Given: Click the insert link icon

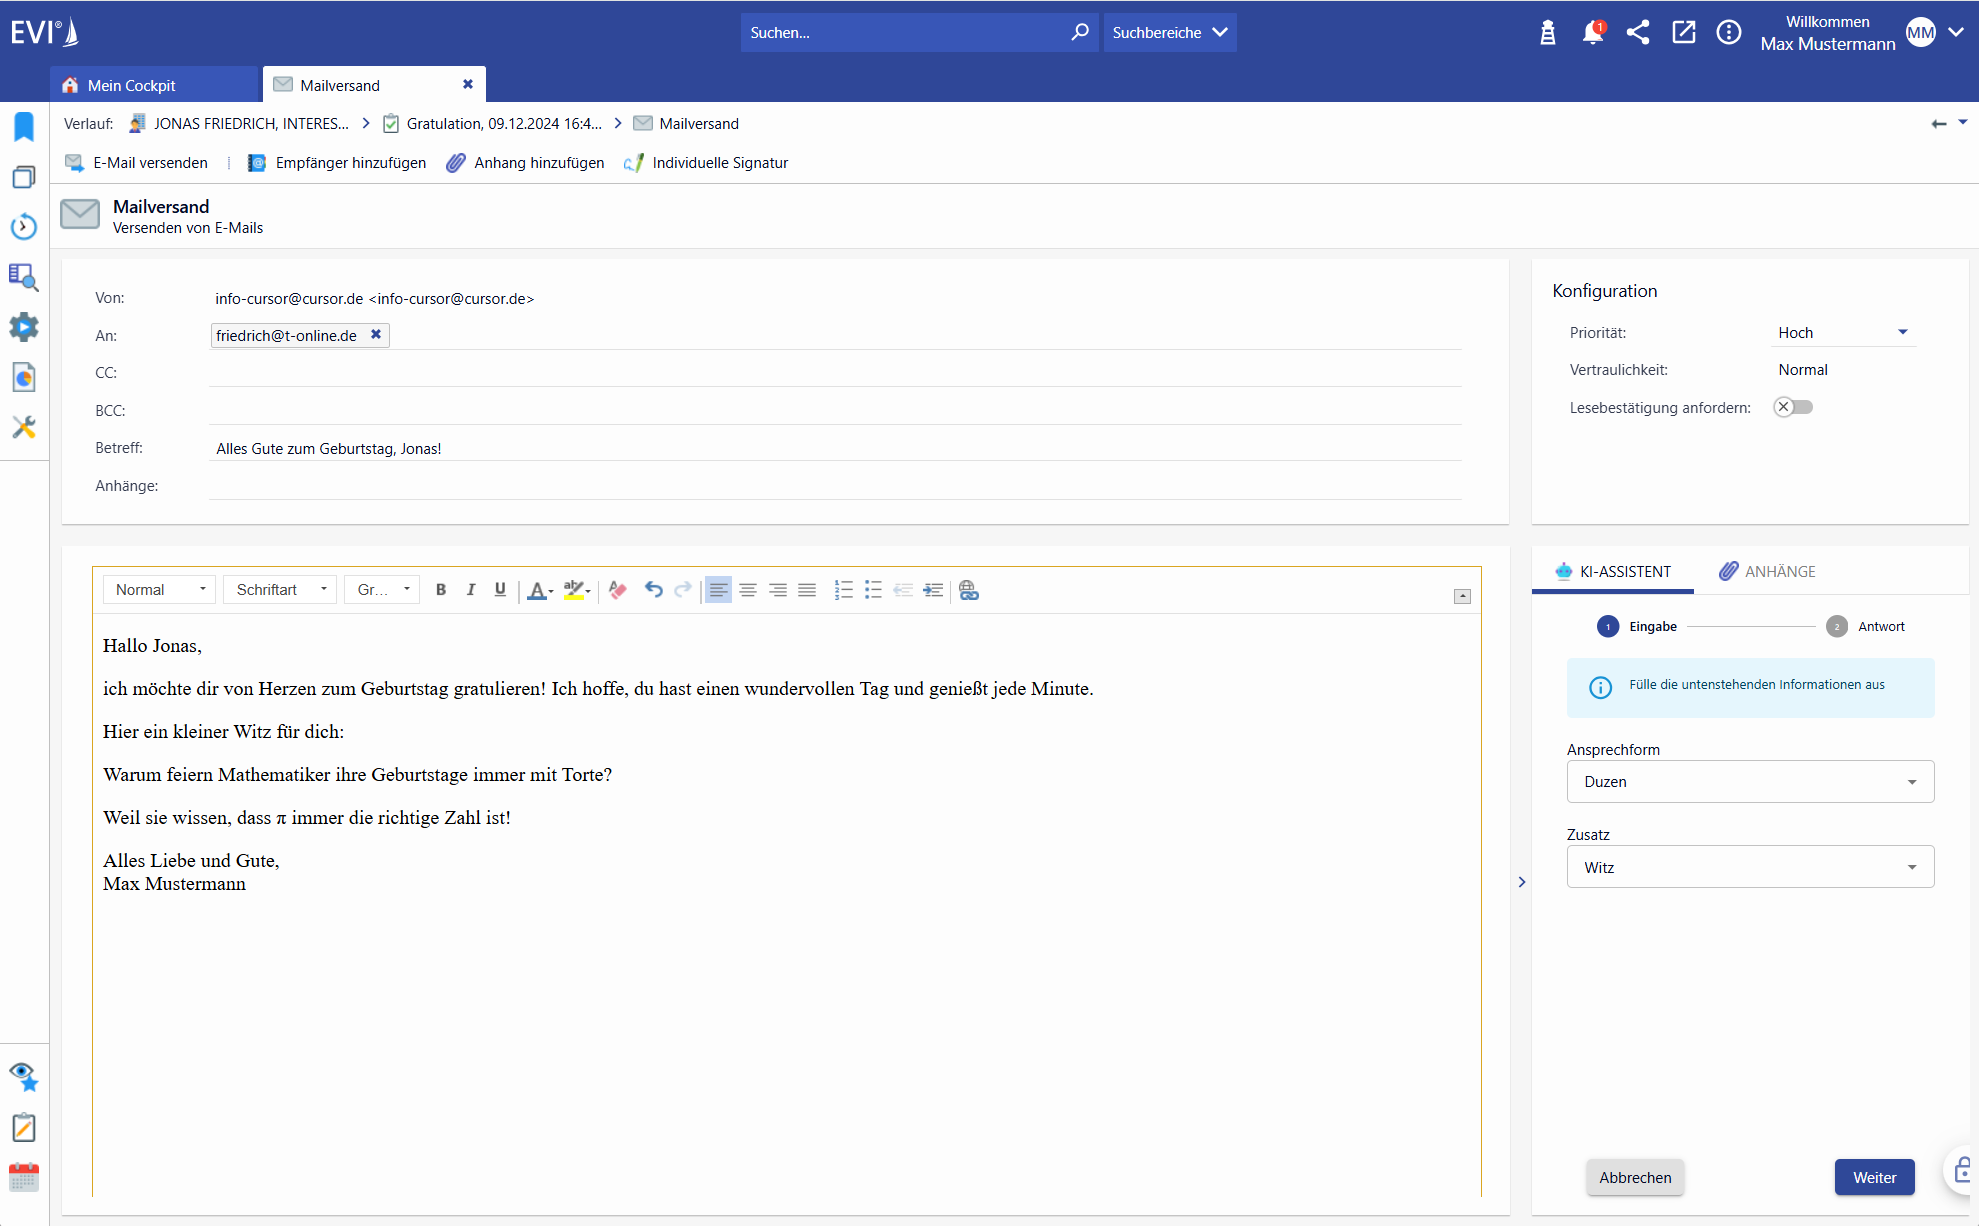Looking at the screenshot, I should click(968, 590).
